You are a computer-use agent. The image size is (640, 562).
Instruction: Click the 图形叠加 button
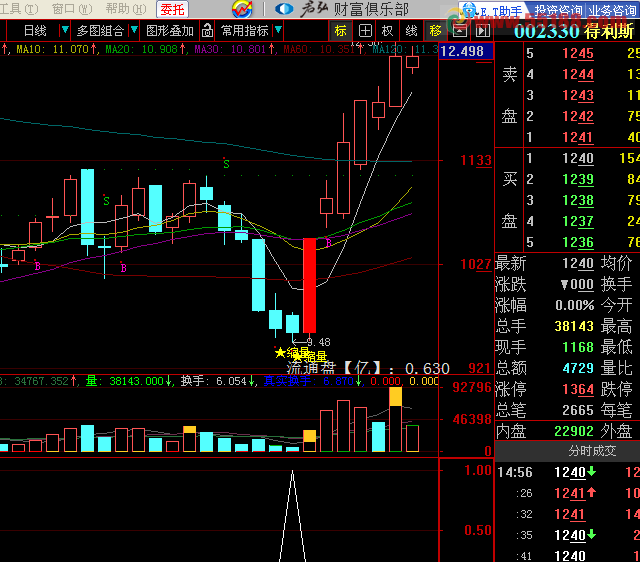point(170,31)
